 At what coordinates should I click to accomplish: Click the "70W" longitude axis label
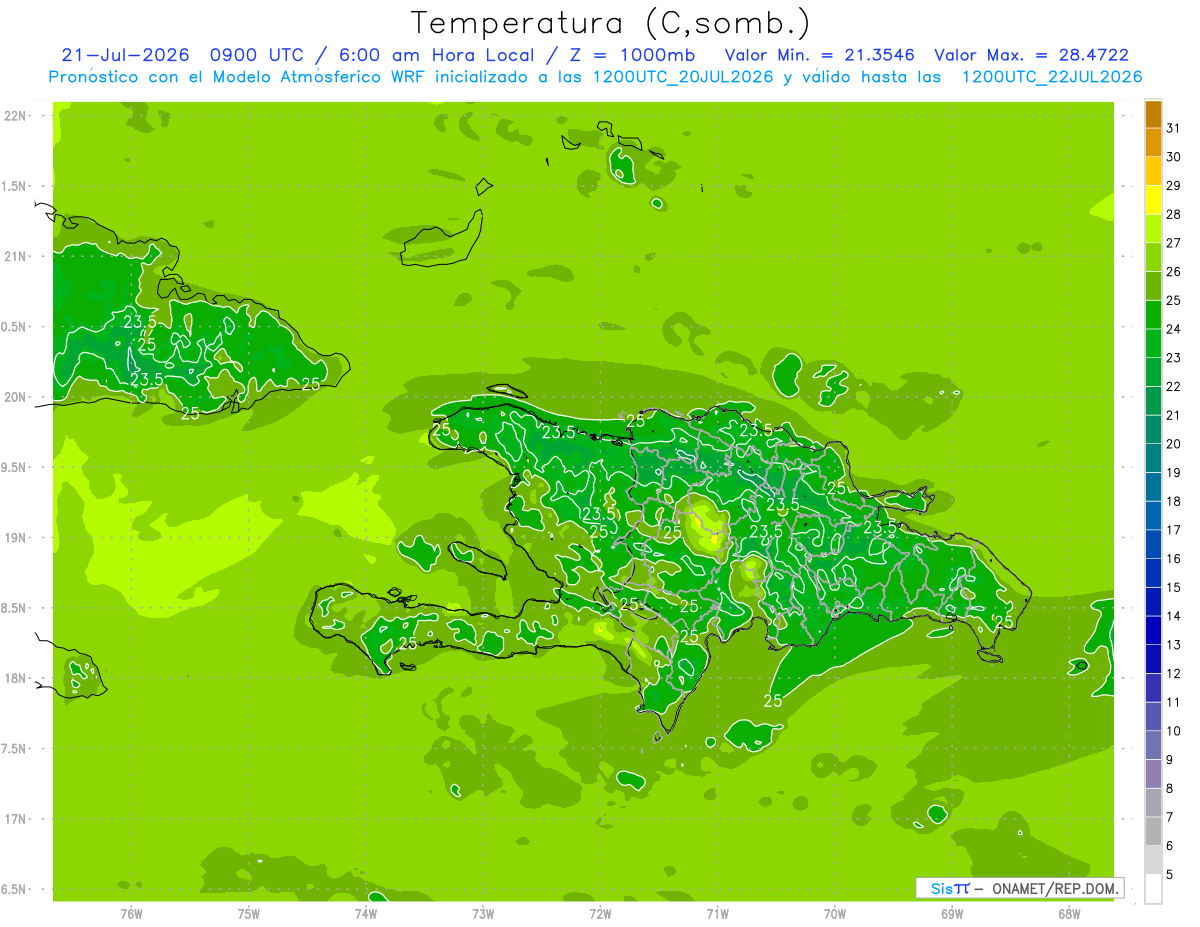[835, 914]
